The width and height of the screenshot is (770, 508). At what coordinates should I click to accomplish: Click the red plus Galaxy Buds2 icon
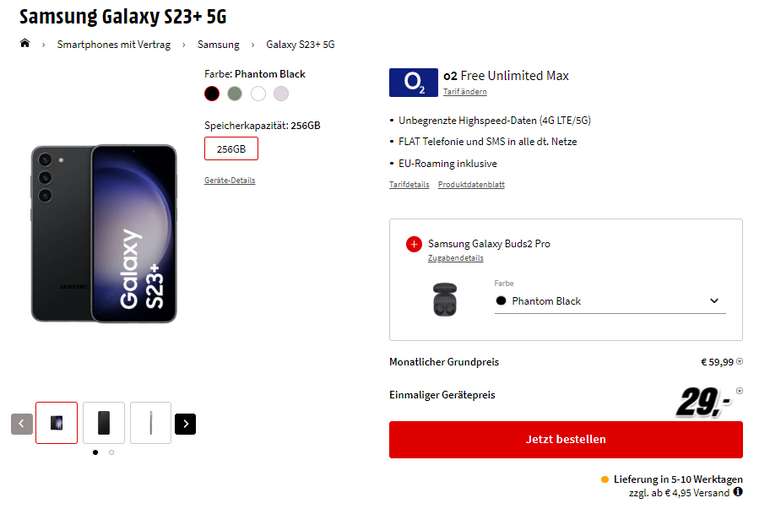[414, 244]
